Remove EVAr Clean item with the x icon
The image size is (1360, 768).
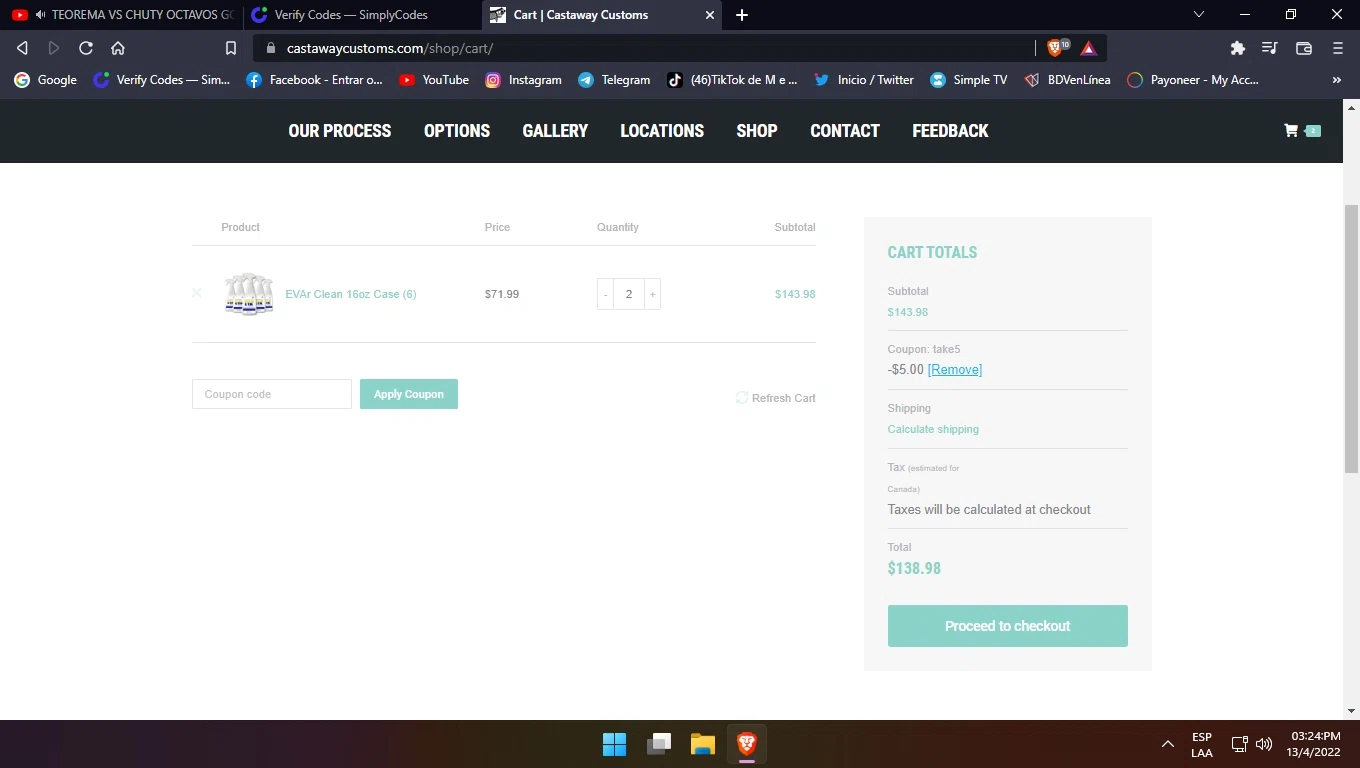[x=197, y=293]
